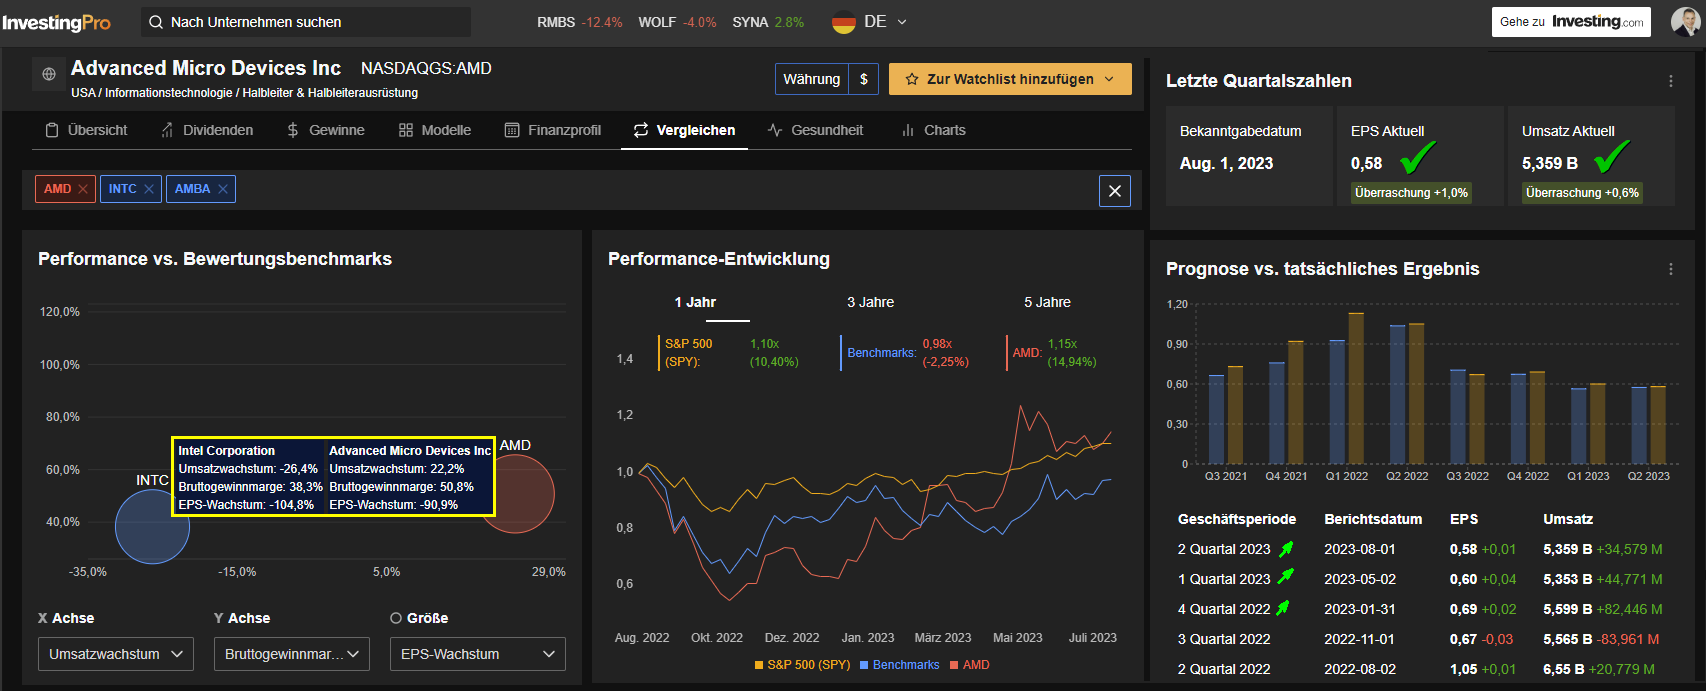Switch to the Übersicht tab
1706x691 pixels.
coord(86,130)
